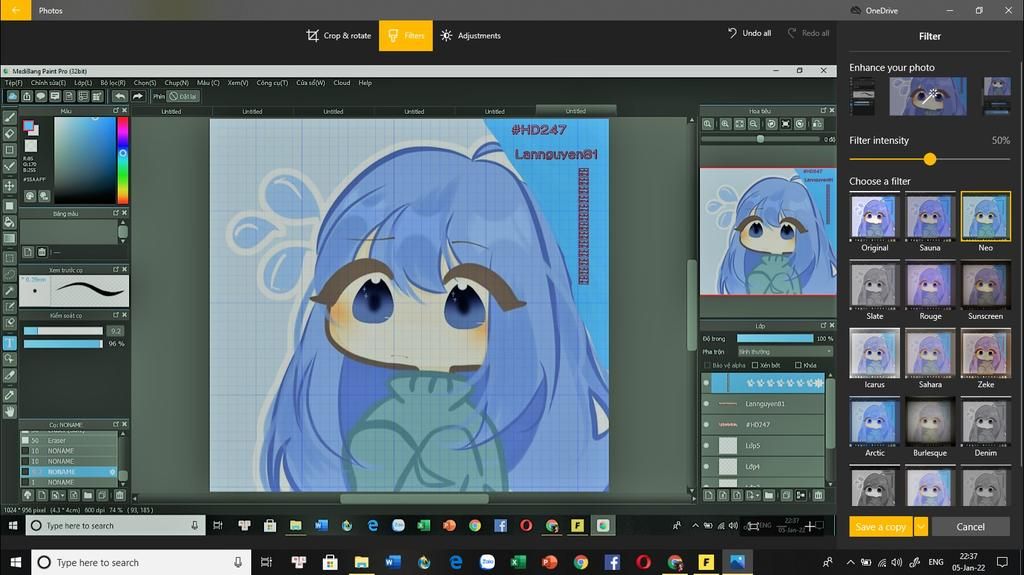Screen dimensions: 1024x575
Task: Toggle the Xén bớt checkbox
Action: click(755, 365)
